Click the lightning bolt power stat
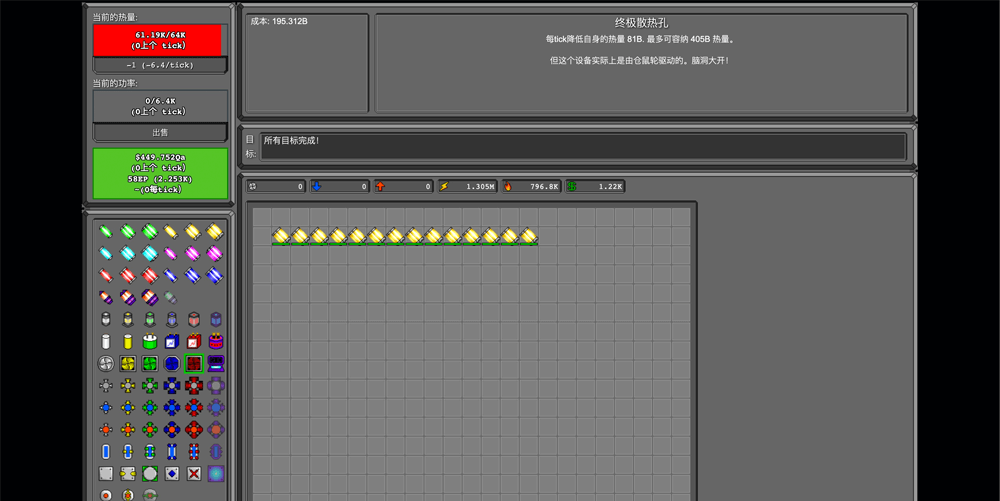The width and height of the screenshot is (1000, 501). (x=467, y=187)
